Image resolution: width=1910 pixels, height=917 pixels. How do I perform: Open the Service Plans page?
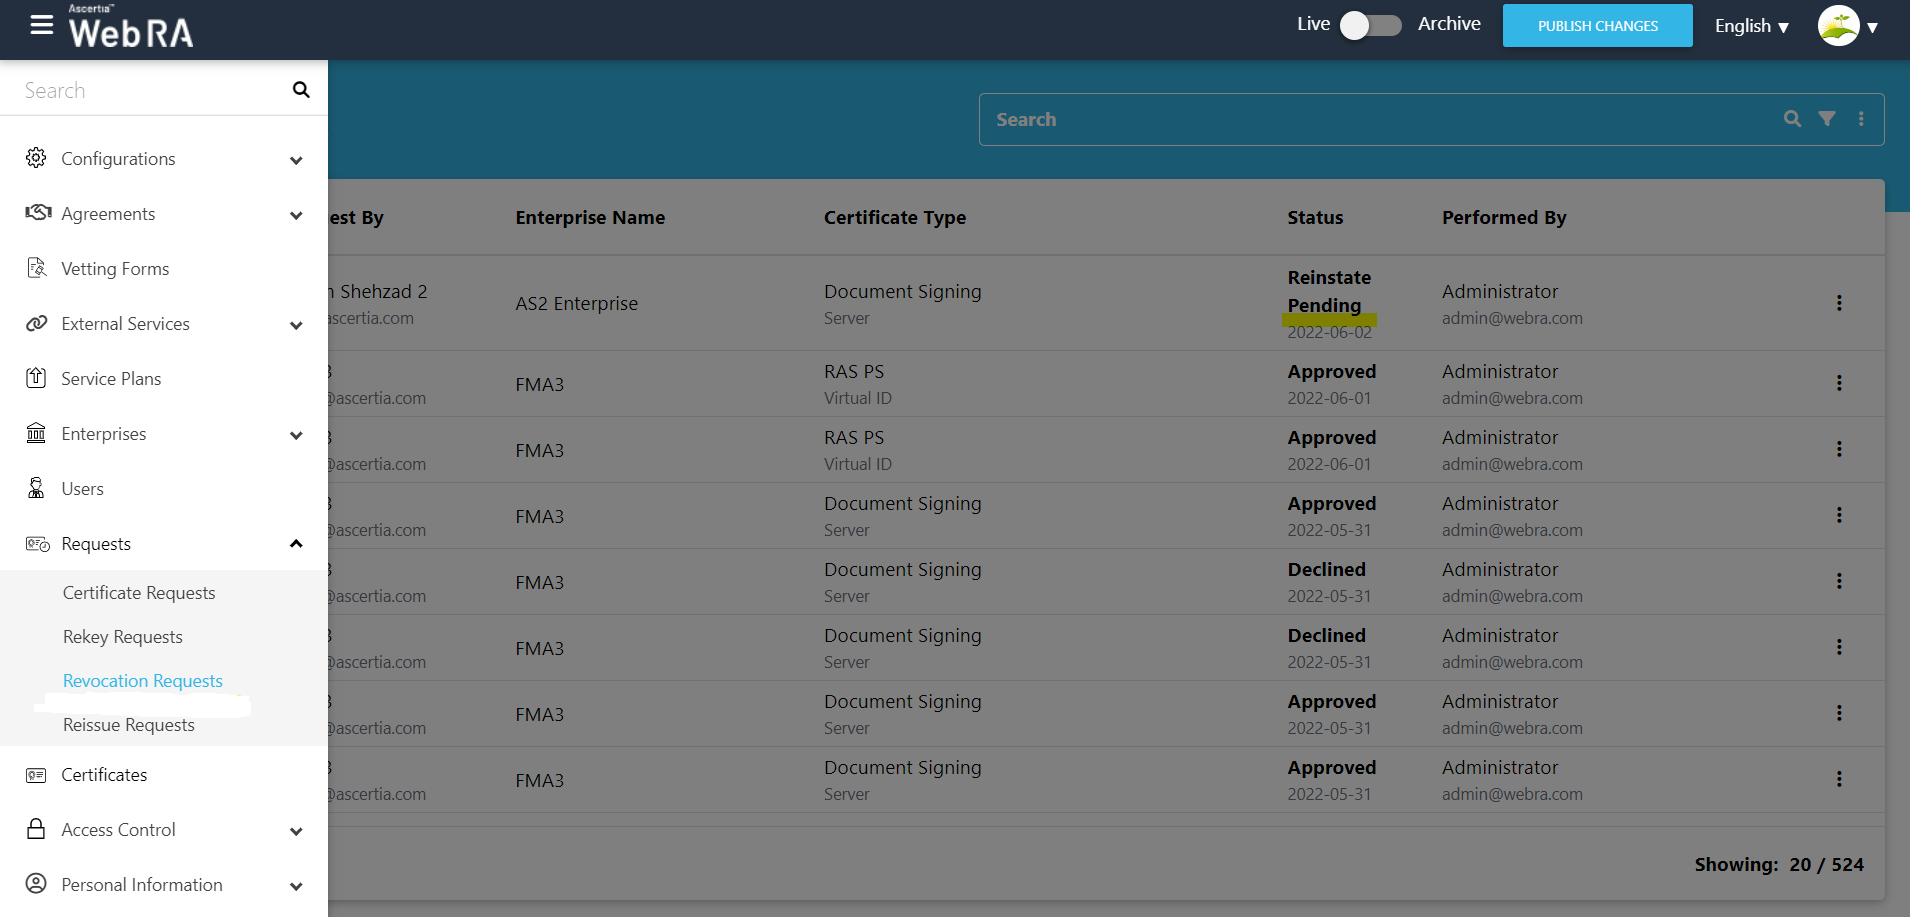click(x=111, y=379)
